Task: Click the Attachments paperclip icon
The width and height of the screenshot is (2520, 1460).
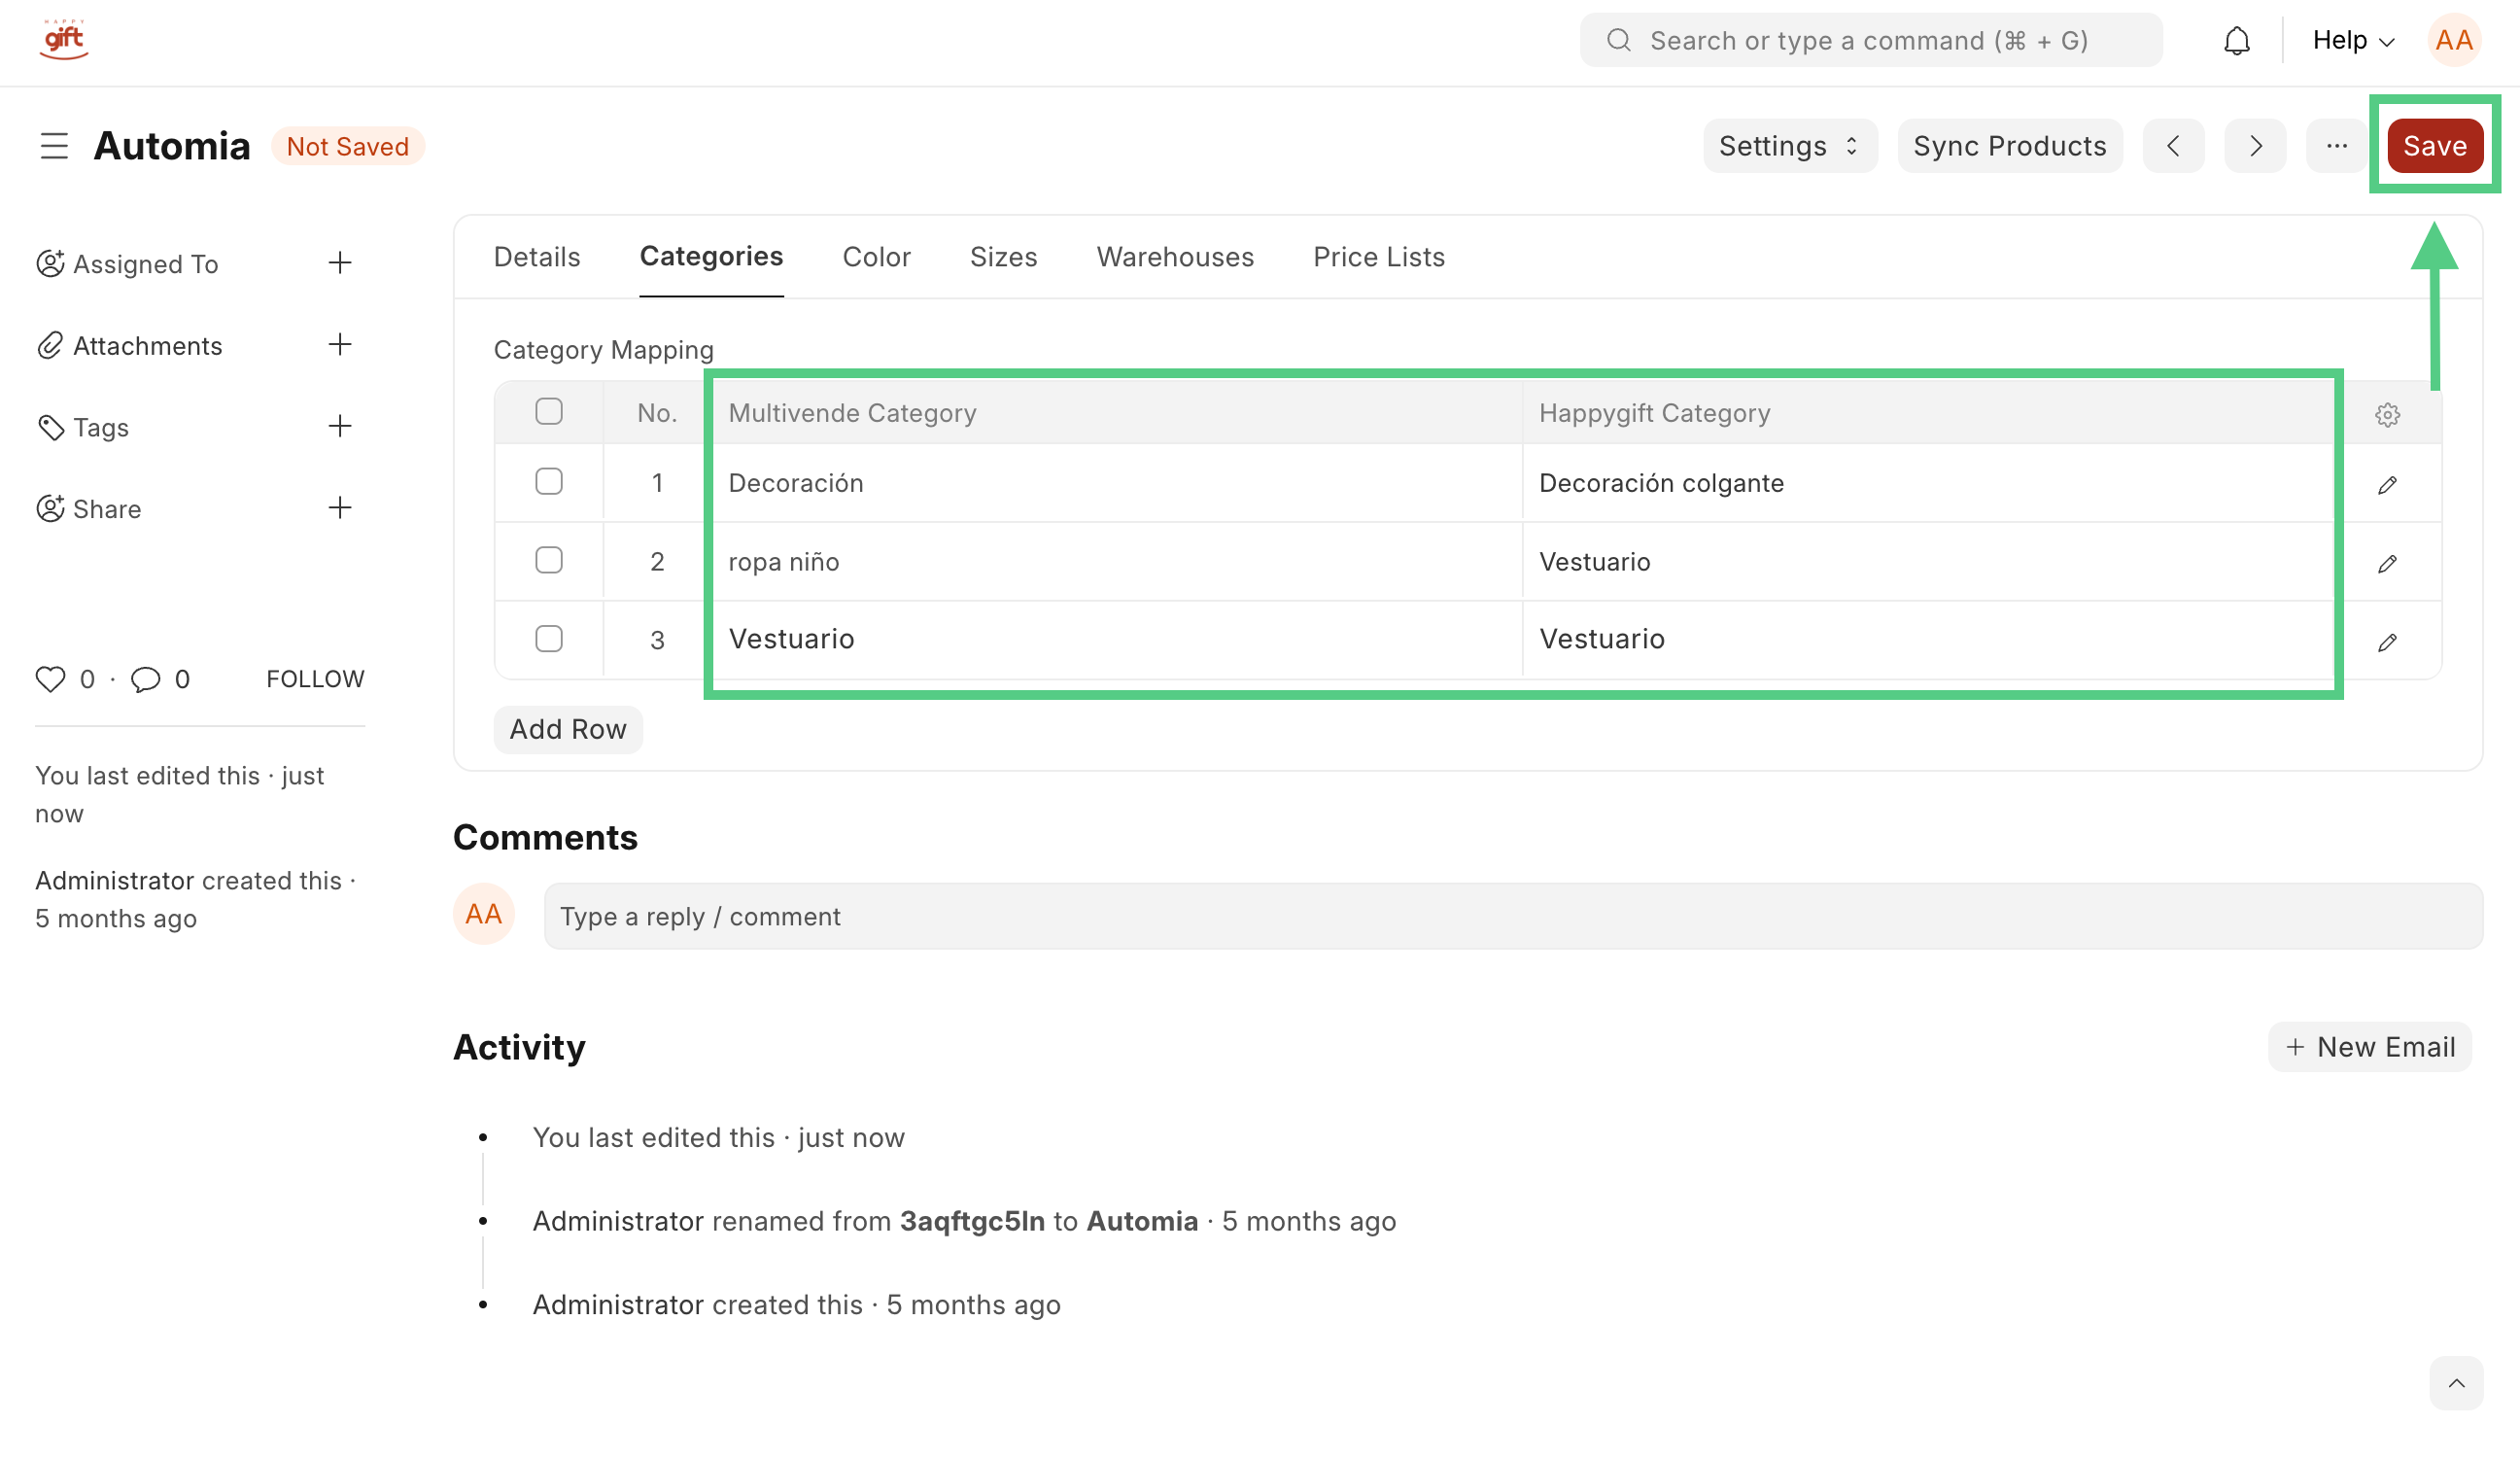Action: pos(50,346)
